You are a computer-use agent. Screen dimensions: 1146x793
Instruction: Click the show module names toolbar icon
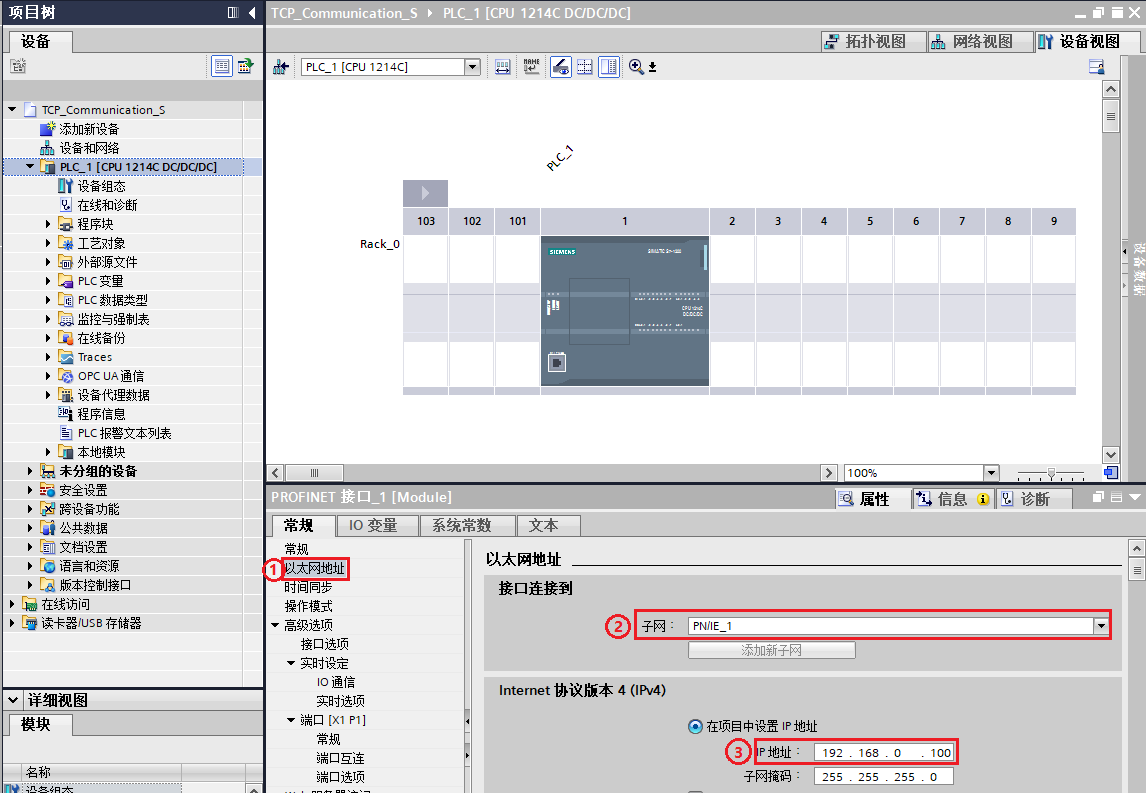[x=531, y=67]
